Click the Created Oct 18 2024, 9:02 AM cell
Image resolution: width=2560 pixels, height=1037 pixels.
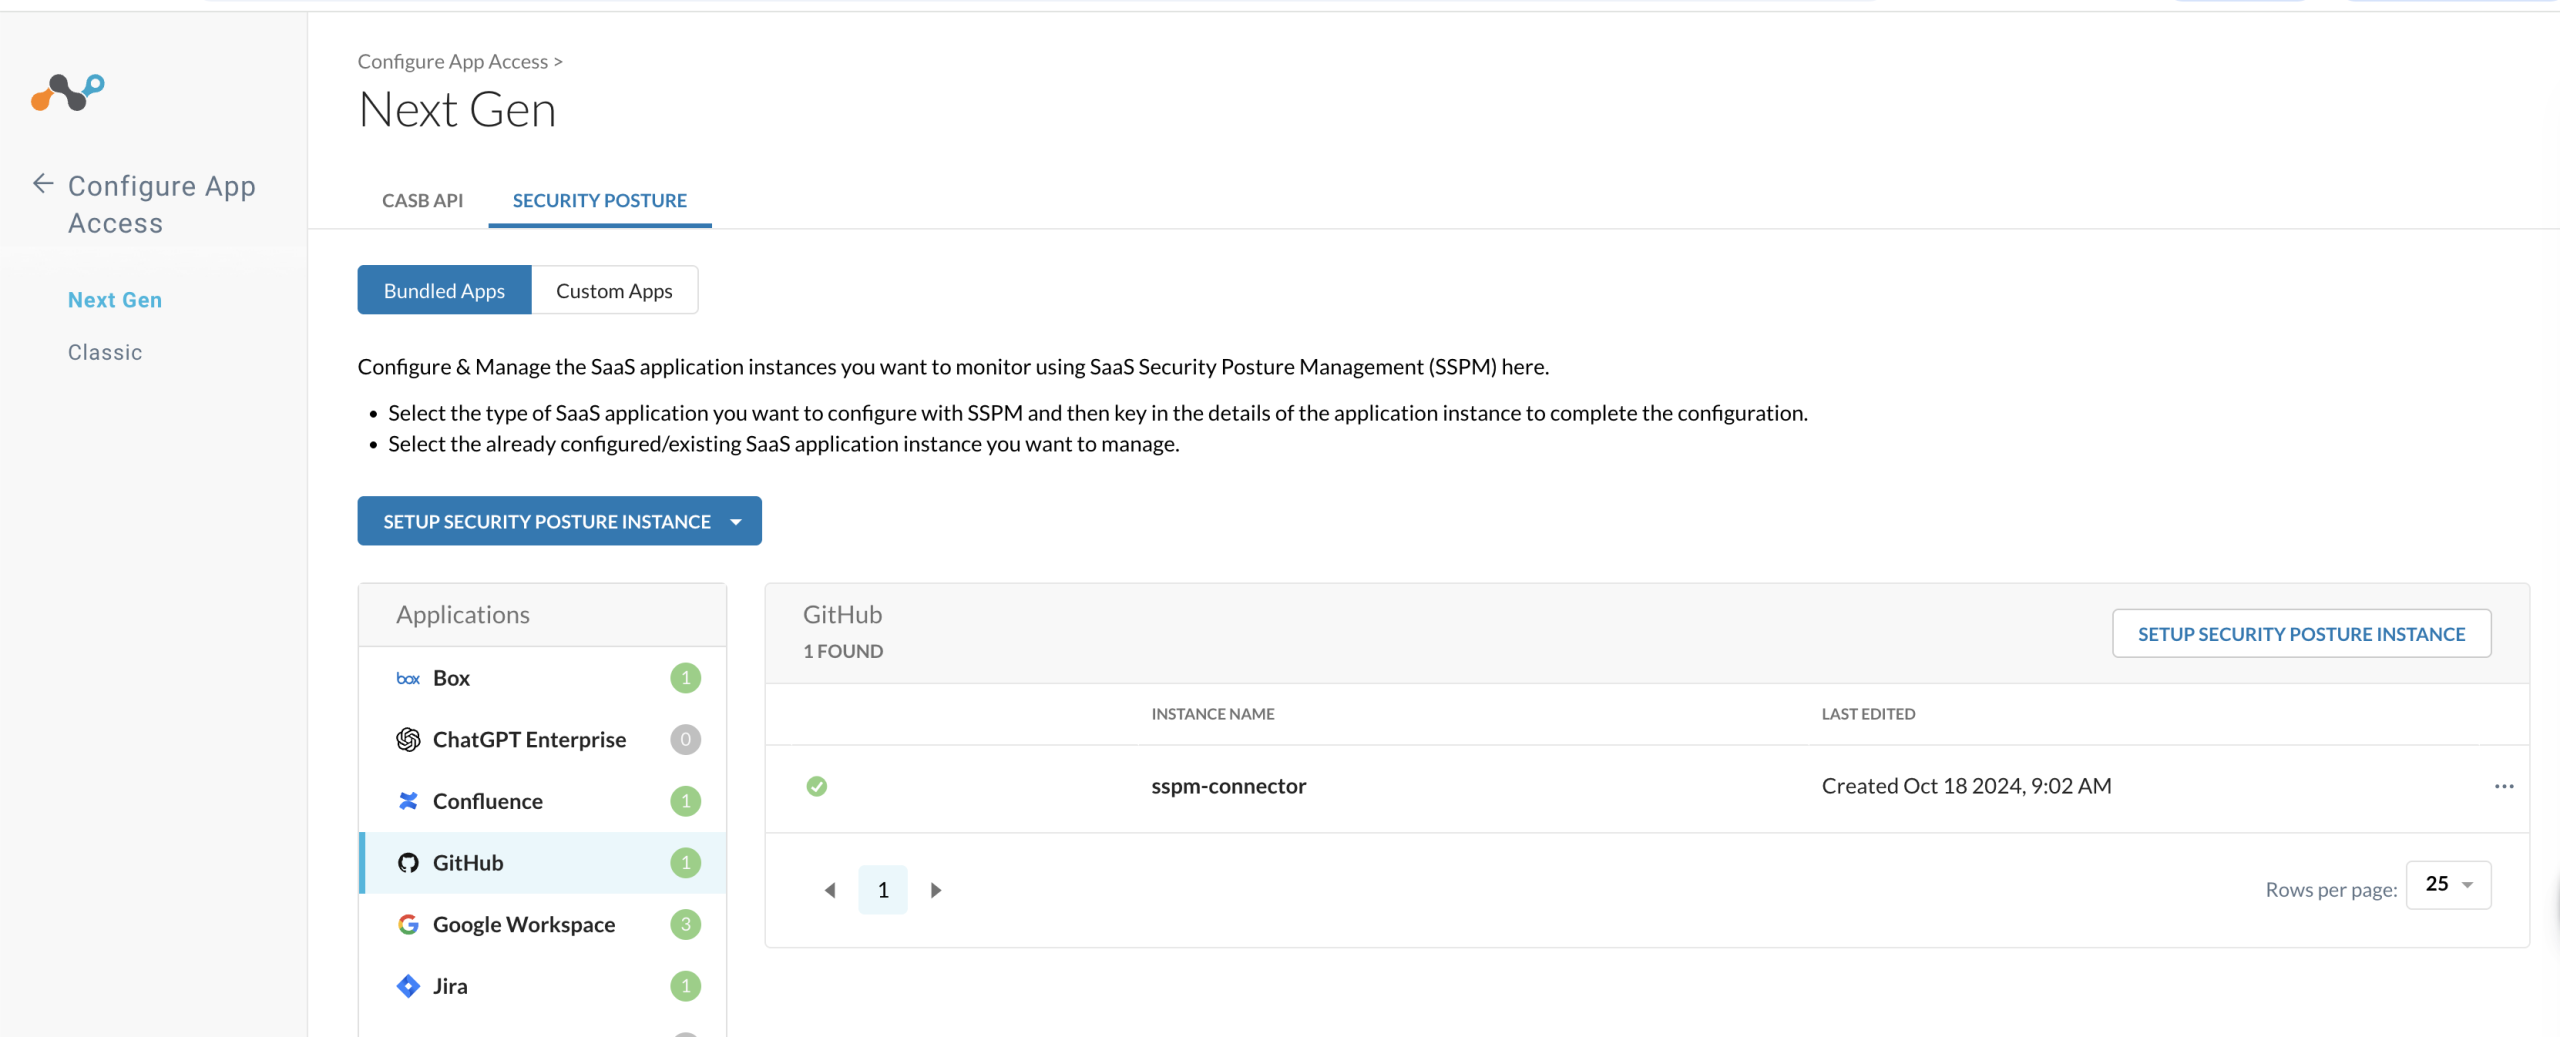point(1966,786)
